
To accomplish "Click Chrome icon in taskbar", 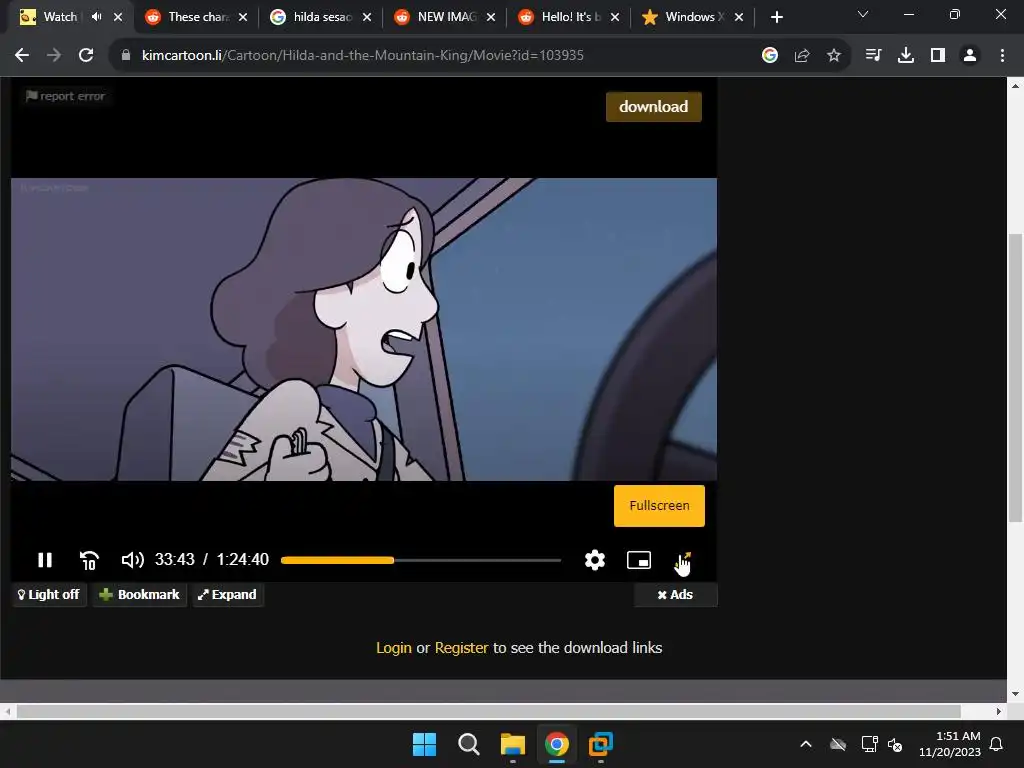I will click(556, 744).
